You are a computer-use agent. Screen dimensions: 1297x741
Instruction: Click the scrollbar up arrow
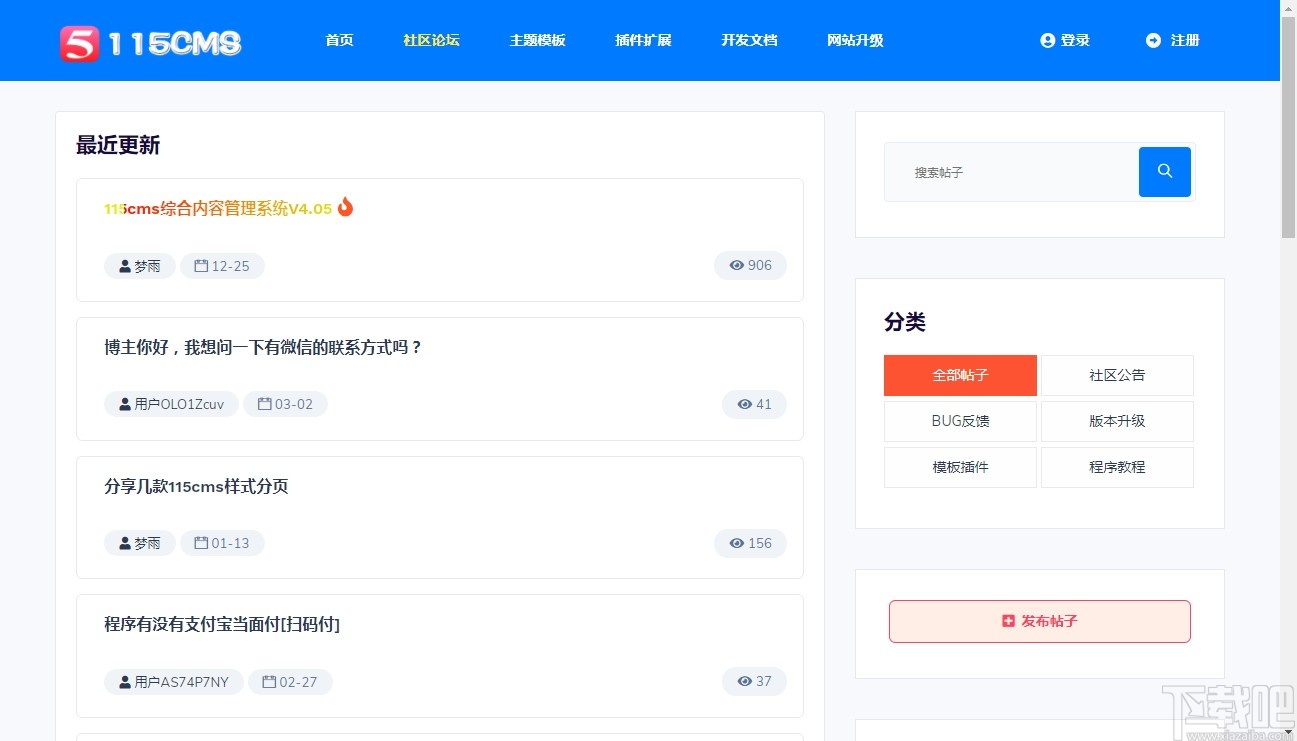click(x=1289, y=8)
